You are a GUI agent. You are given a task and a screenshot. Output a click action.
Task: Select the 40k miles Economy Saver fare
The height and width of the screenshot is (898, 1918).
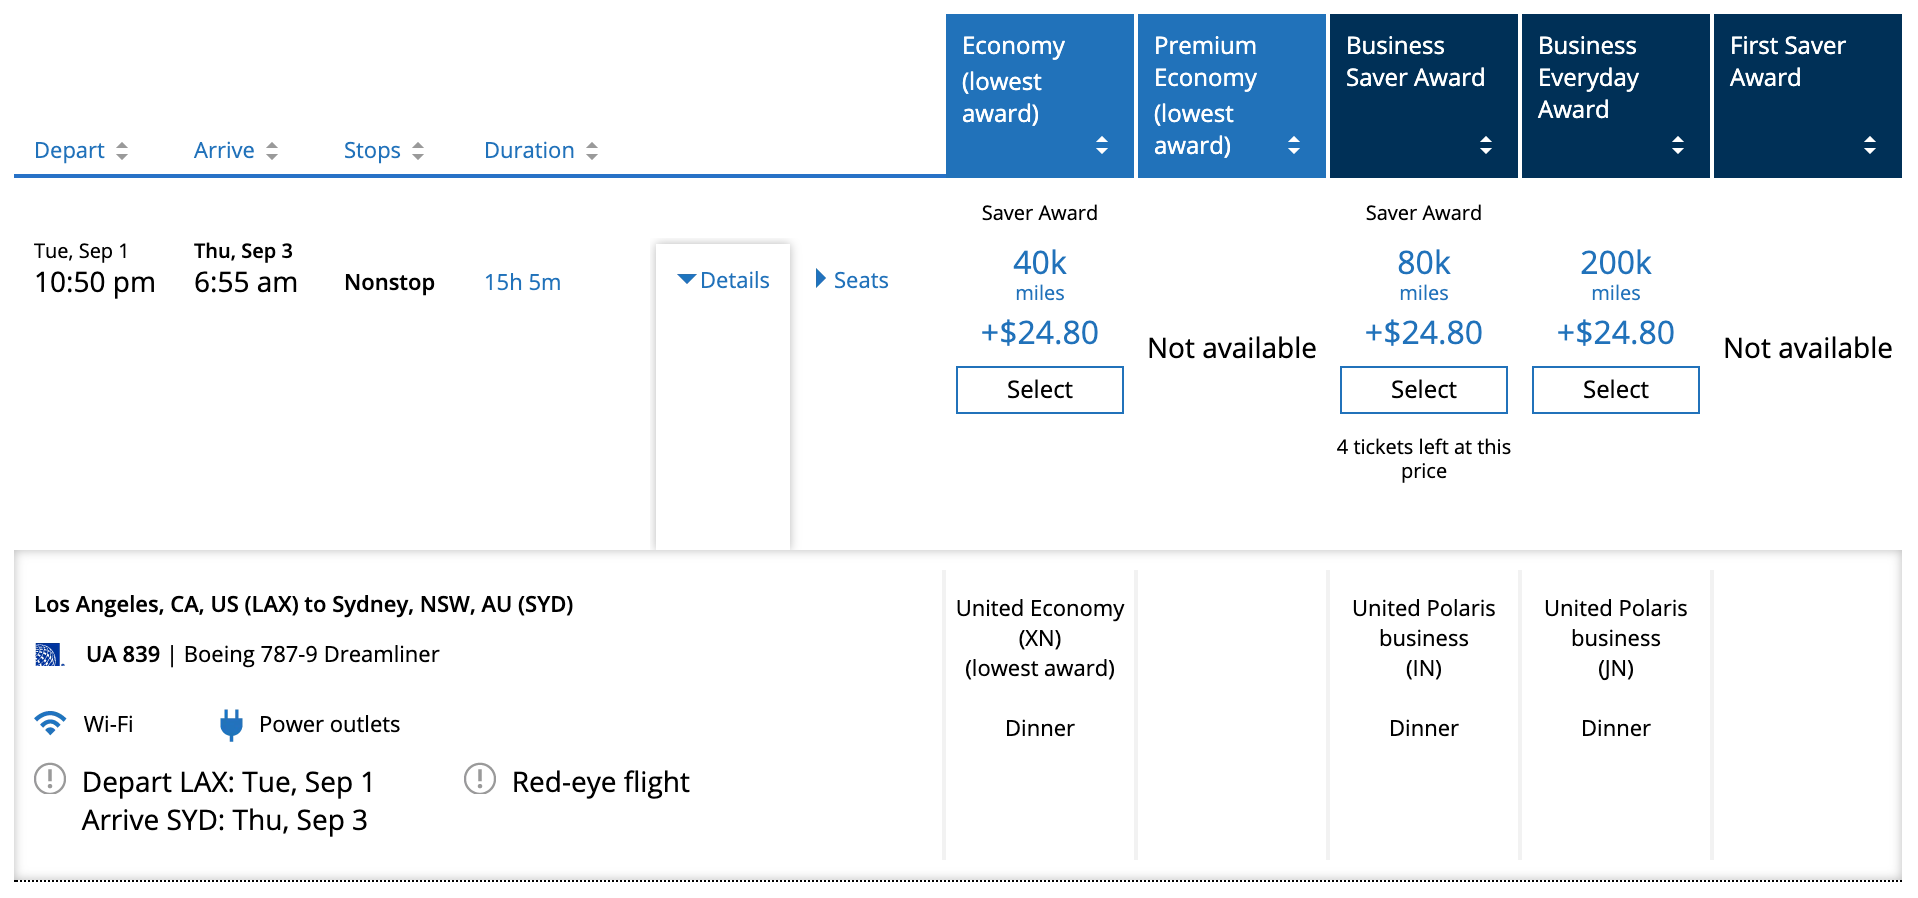[1039, 390]
